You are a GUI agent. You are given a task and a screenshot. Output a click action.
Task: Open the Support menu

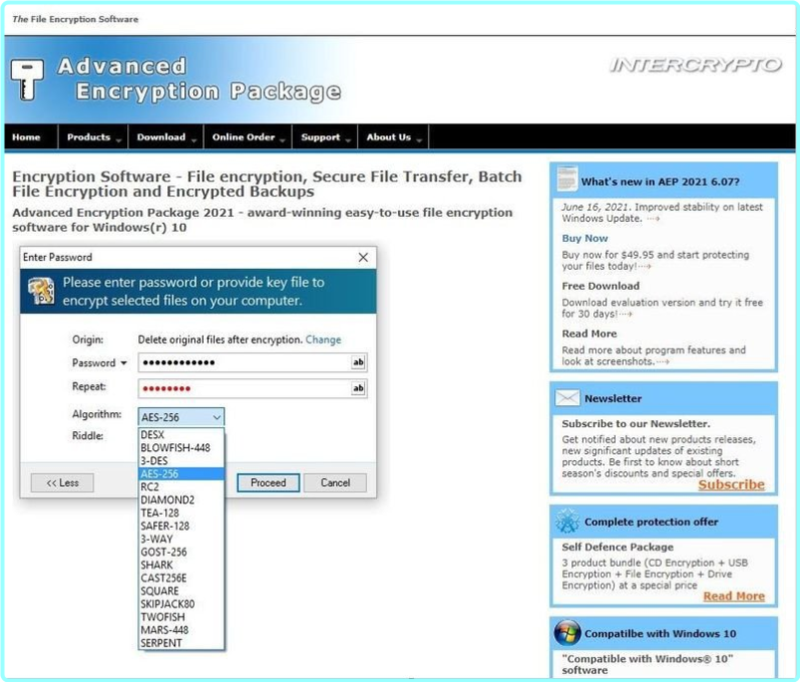(325, 137)
